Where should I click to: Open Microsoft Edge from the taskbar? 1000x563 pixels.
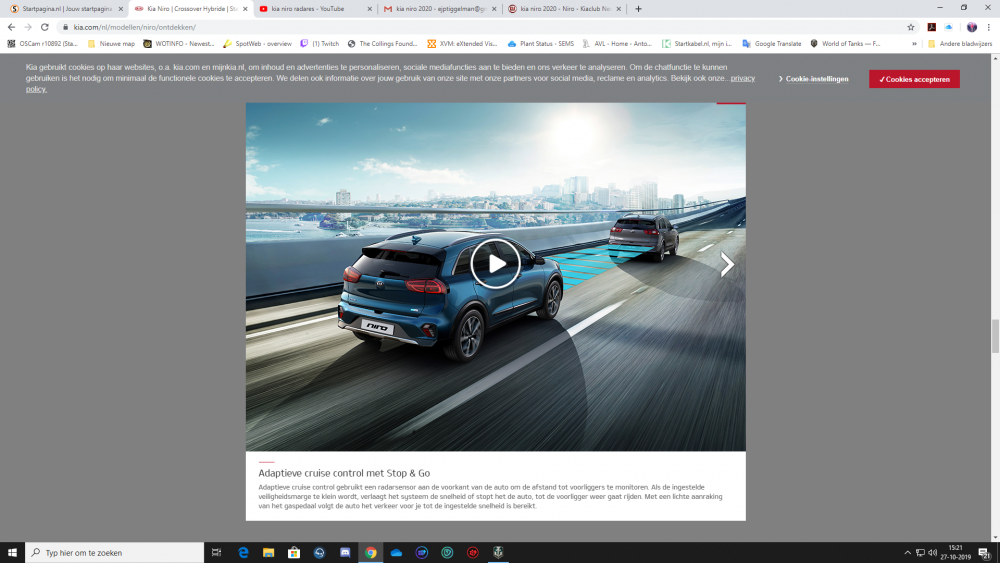pos(243,552)
